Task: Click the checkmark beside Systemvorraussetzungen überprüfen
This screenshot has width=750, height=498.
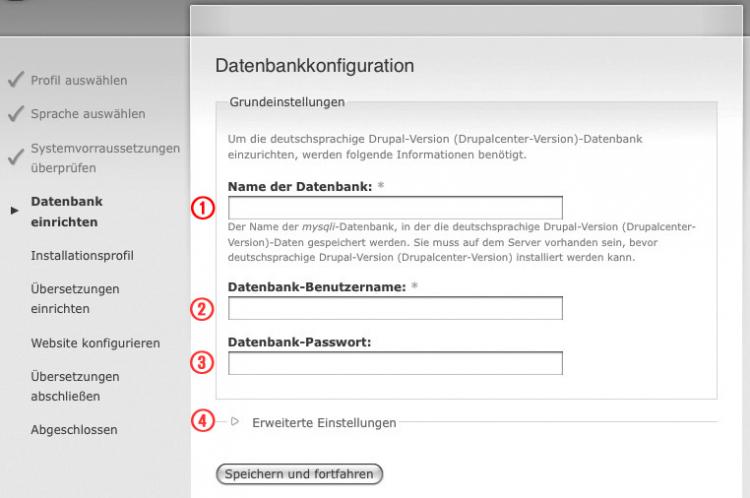Action: (14, 157)
